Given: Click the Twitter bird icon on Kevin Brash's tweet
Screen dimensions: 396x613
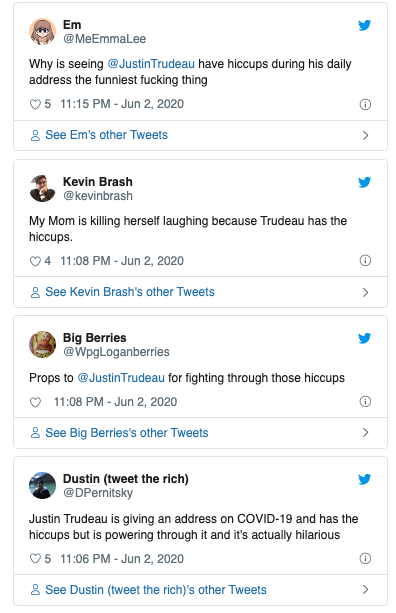Looking at the screenshot, I should coord(364,182).
